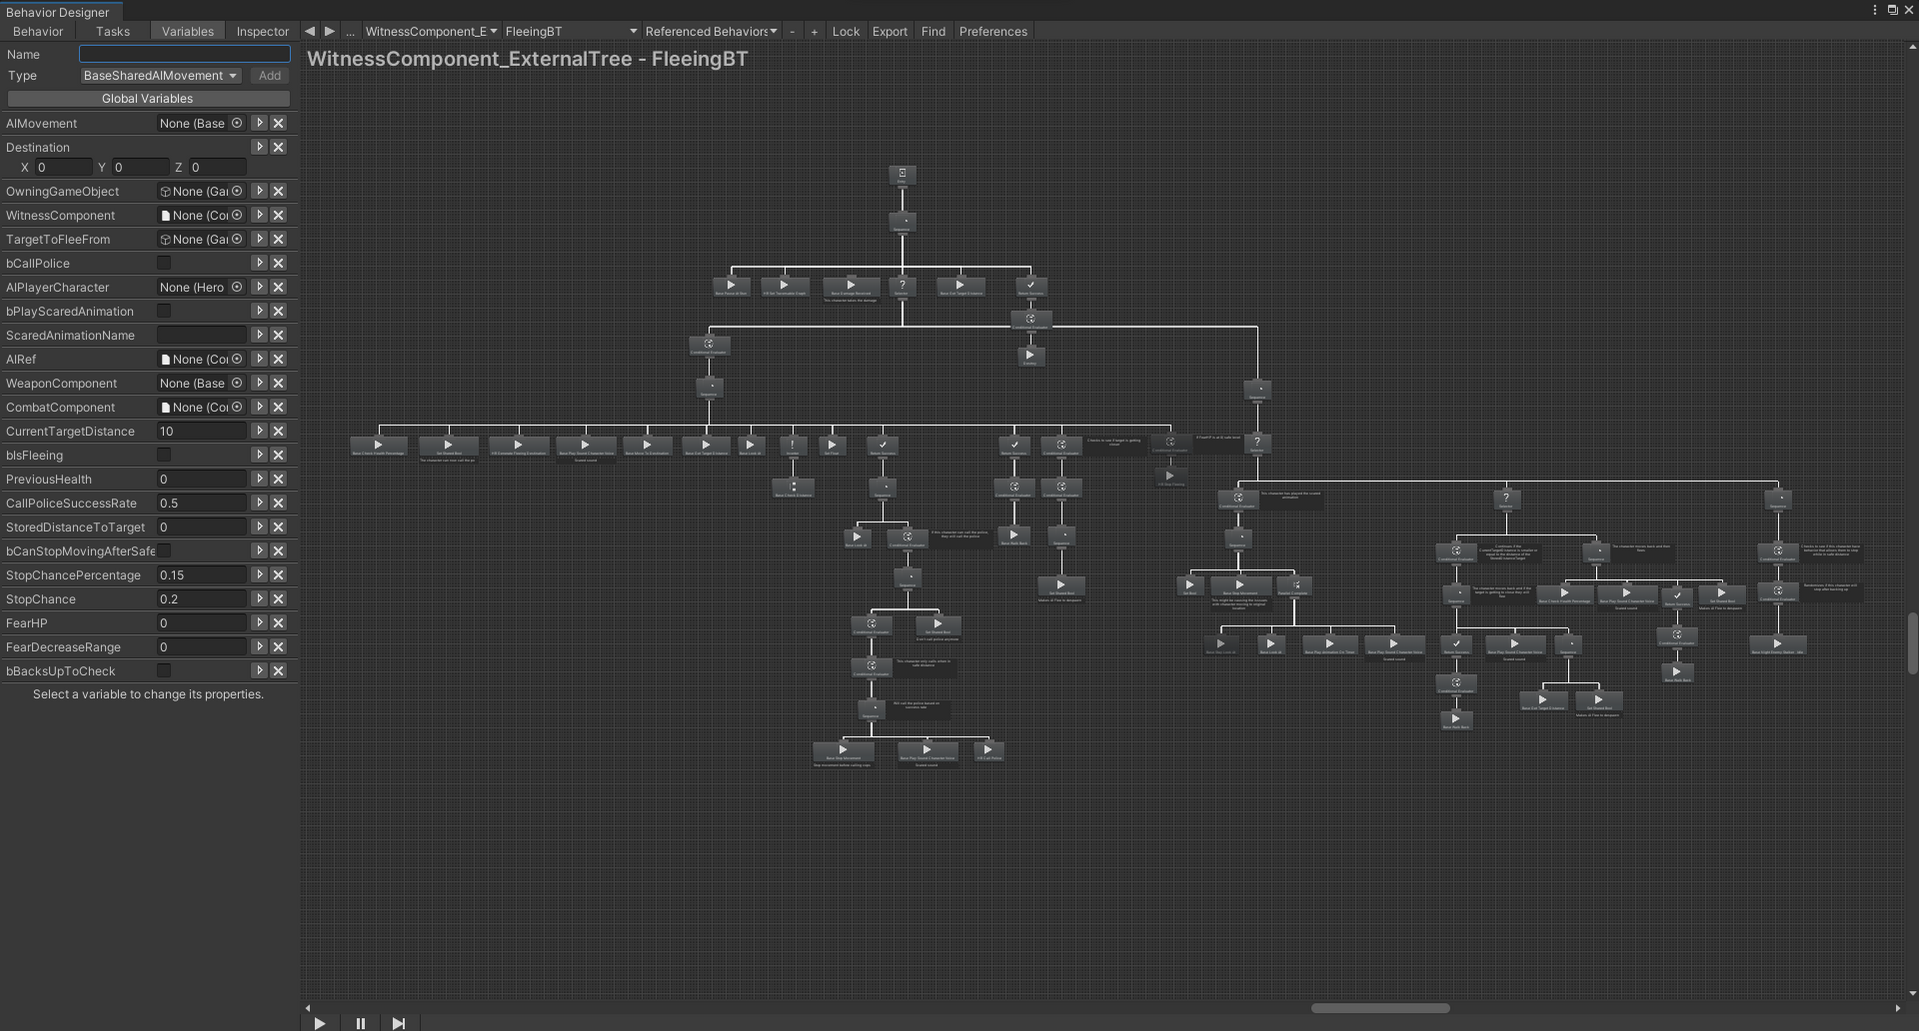1919x1031 pixels.
Task: Delete the bBacksUpToCheck variable
Action: [279, 671]
